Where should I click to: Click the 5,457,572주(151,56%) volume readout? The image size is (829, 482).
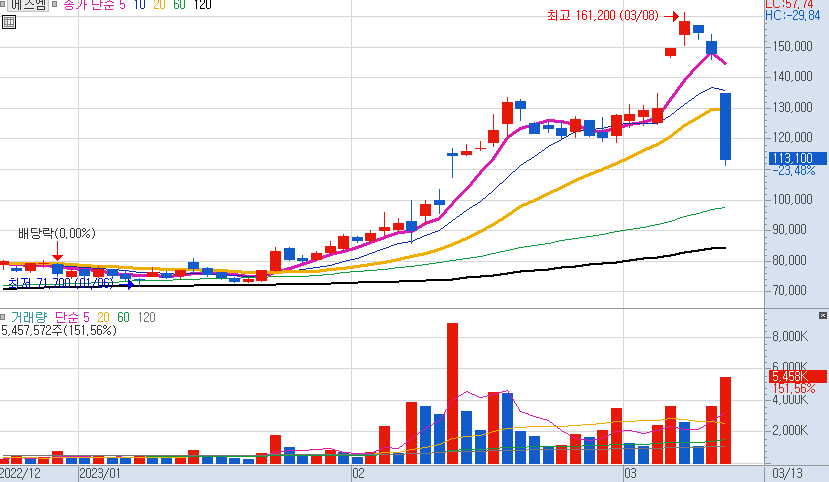click(x=59, y=330)
